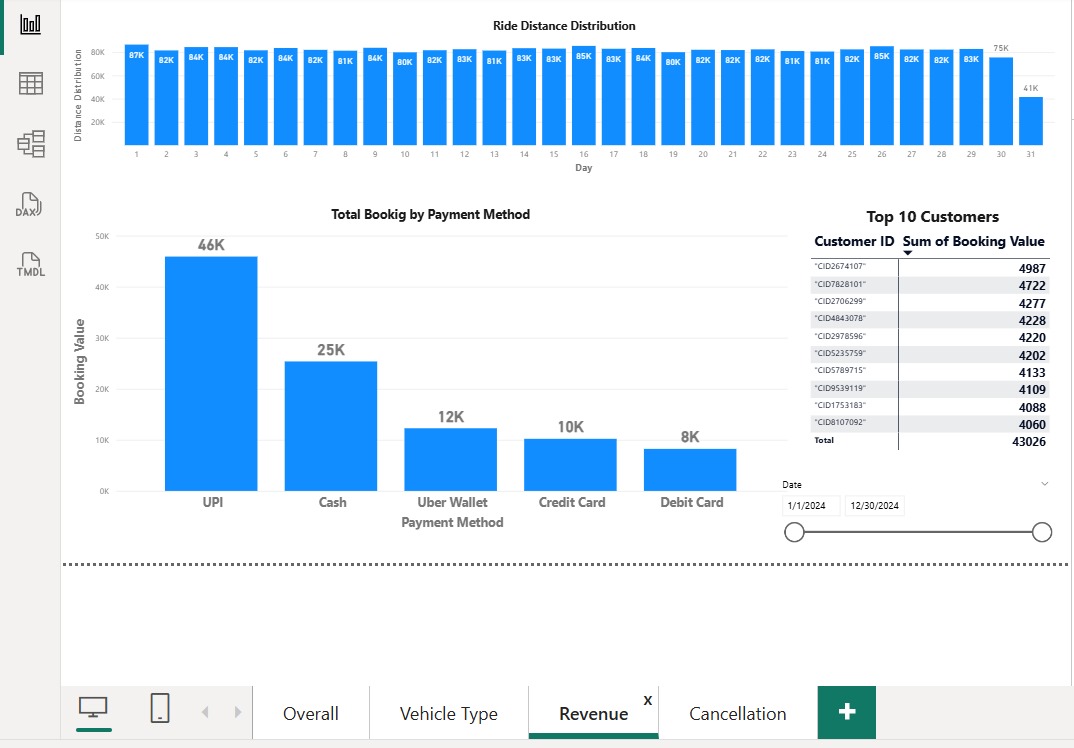Open the Model view icon
1074x748 pixels.
pos(31,144)
